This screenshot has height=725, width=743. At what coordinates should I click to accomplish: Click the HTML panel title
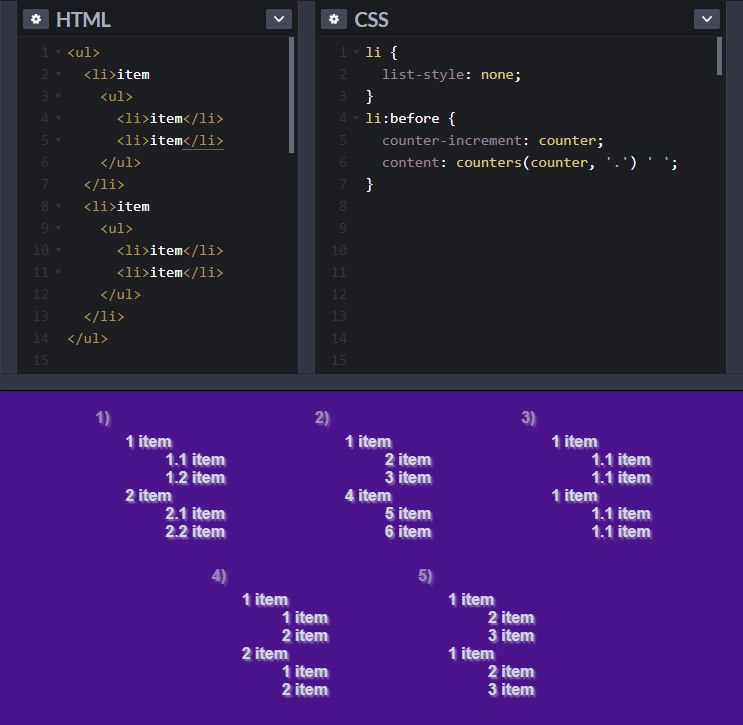pyautogui.click(x=83, y=19)
